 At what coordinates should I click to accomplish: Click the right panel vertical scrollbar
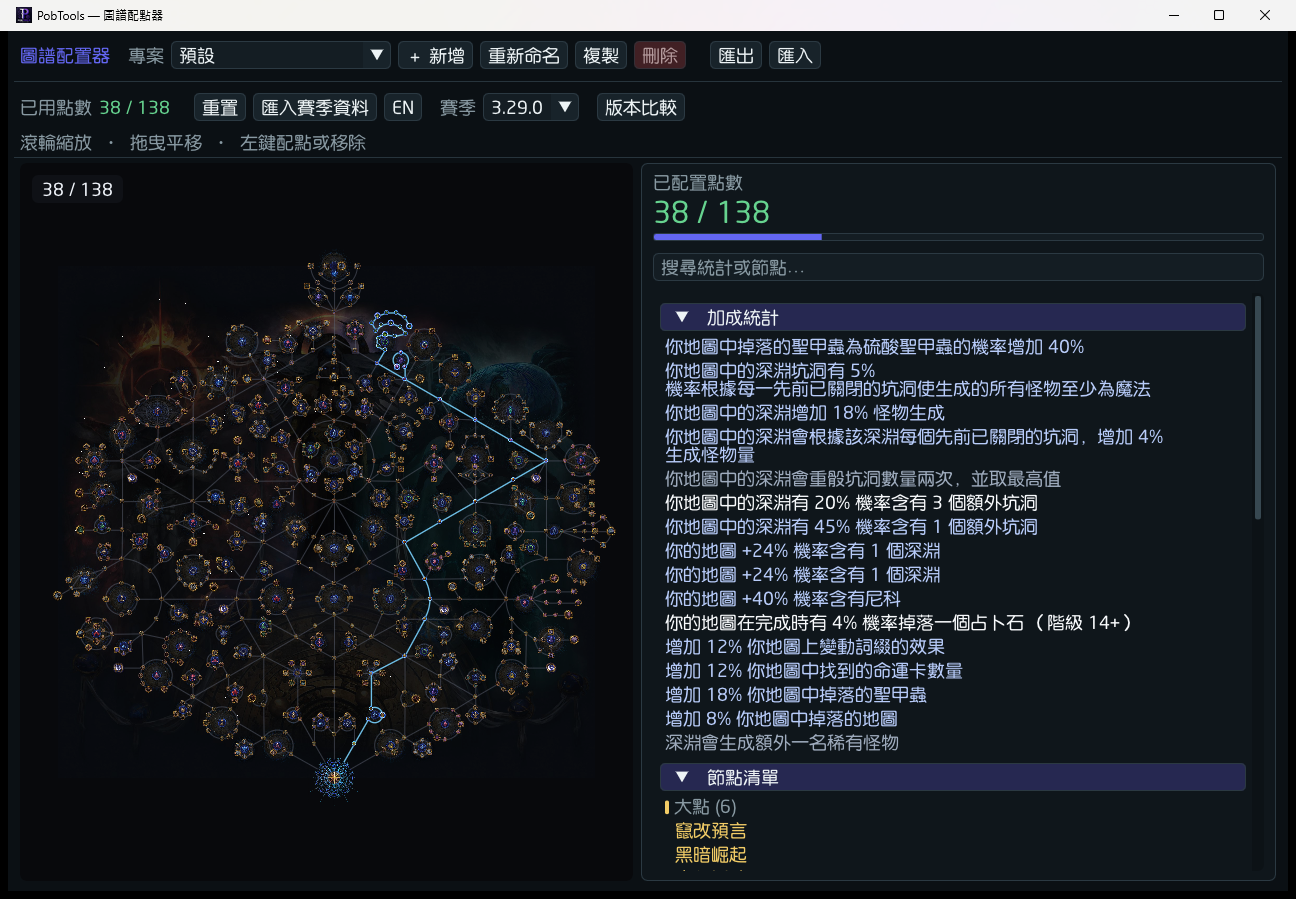tap(1258, 407)
